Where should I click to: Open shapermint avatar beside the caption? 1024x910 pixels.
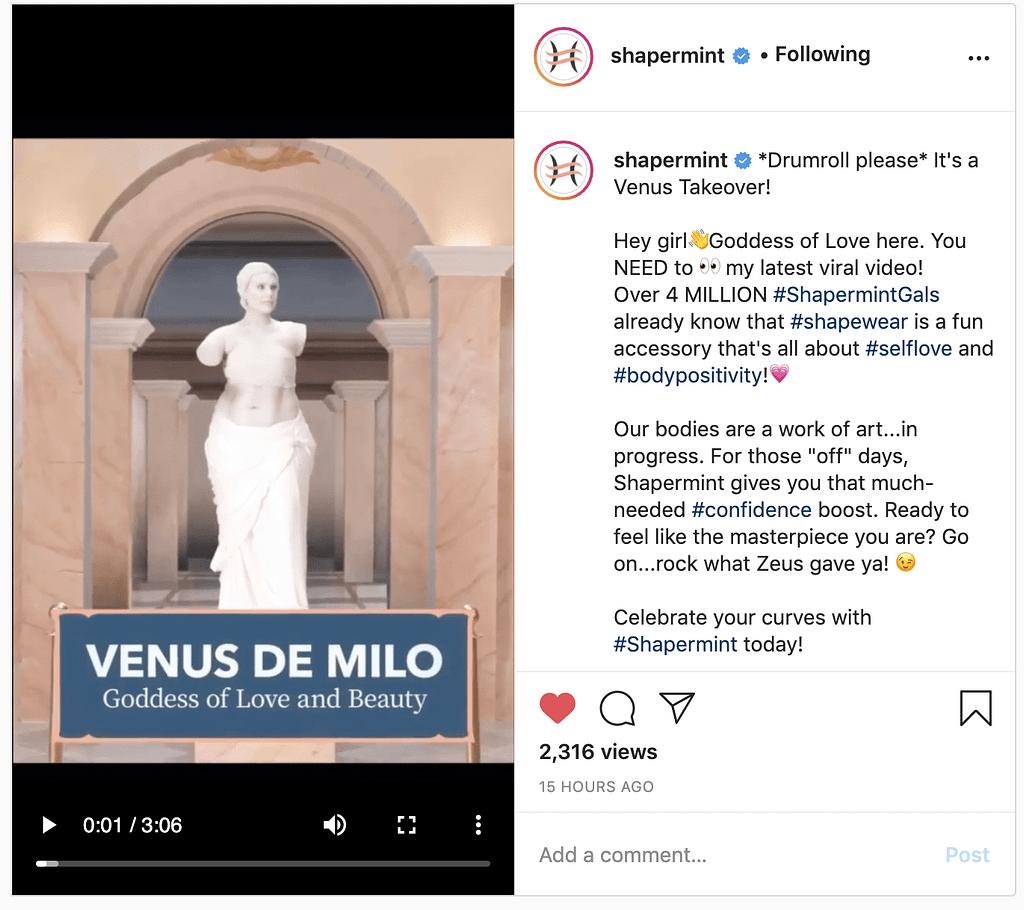click(564, 170)
